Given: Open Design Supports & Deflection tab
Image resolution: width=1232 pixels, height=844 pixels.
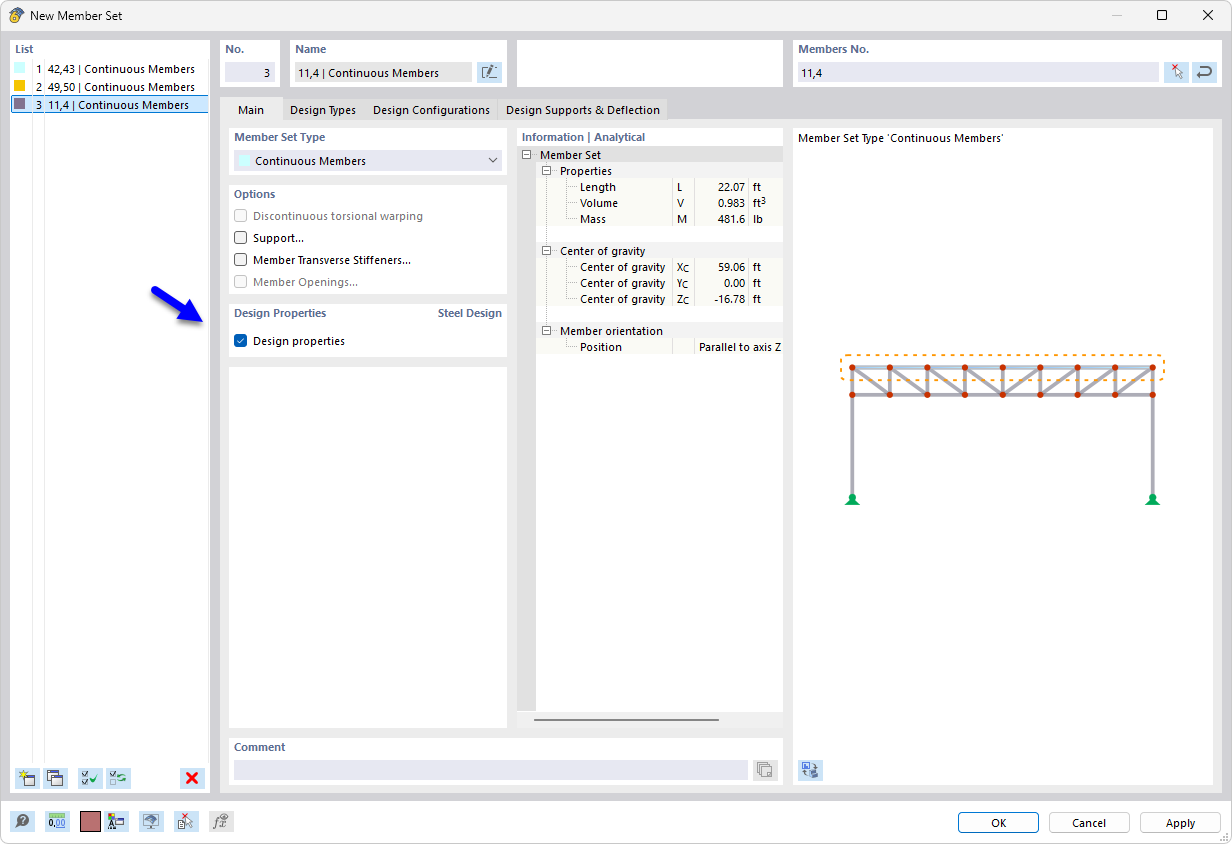Looking at the screenshot, I should pos(583,110).
